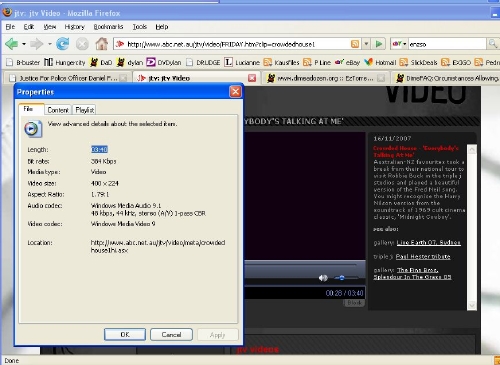The image size is (500, 365).
Task: Click the search box containing enzso
Action: [x=447, y=44]
